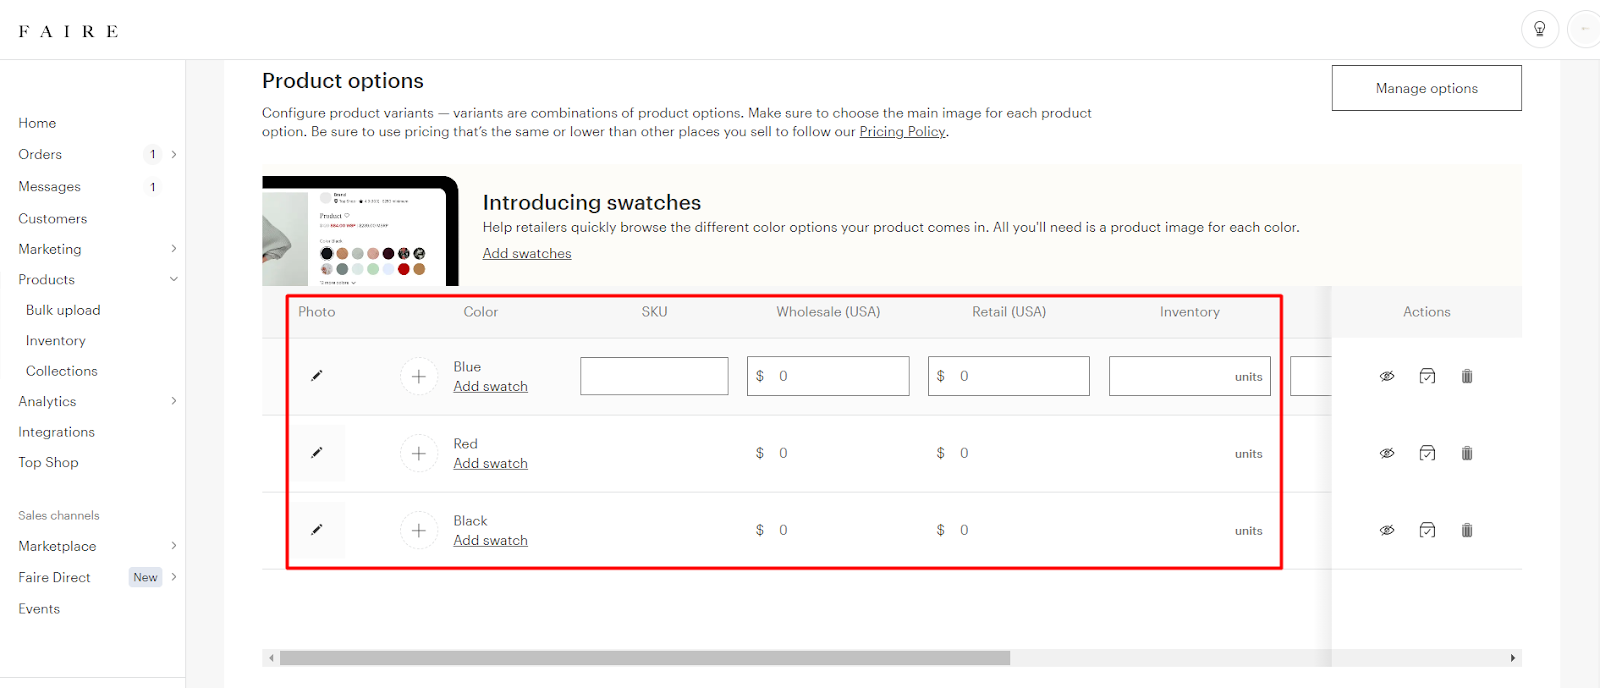Collapse the Products menu chevron
The width and height of the screenshot is (1600, 688).
[x=174, y=280]
